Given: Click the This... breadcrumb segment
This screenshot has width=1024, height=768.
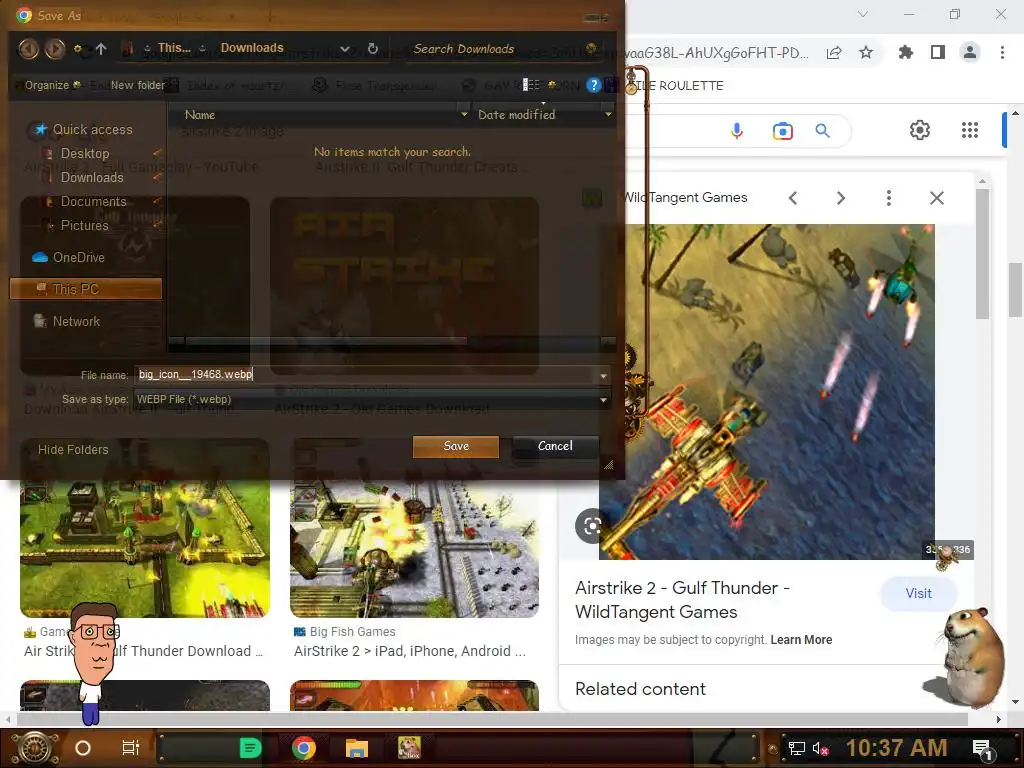Looking at the screenshot, I should [174, 48].
